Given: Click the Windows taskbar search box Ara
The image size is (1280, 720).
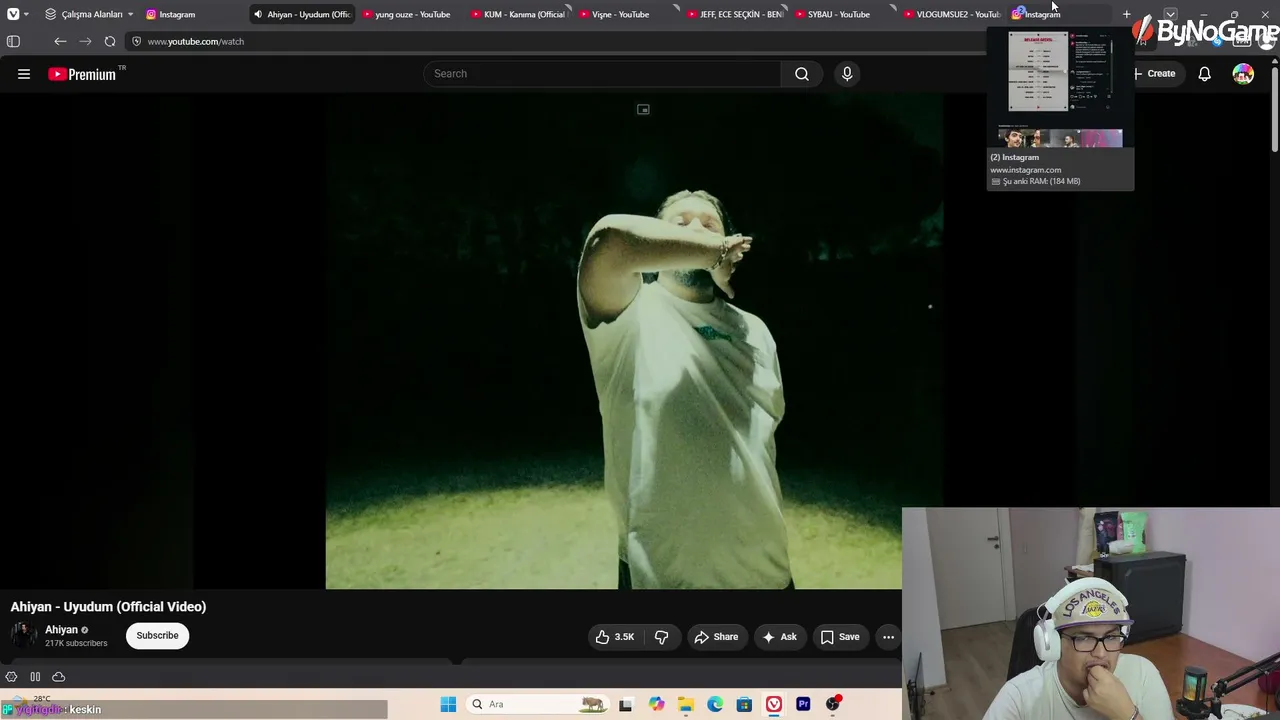Looking at the screenshot, I should pyautogui.click(x=537, y=704).
